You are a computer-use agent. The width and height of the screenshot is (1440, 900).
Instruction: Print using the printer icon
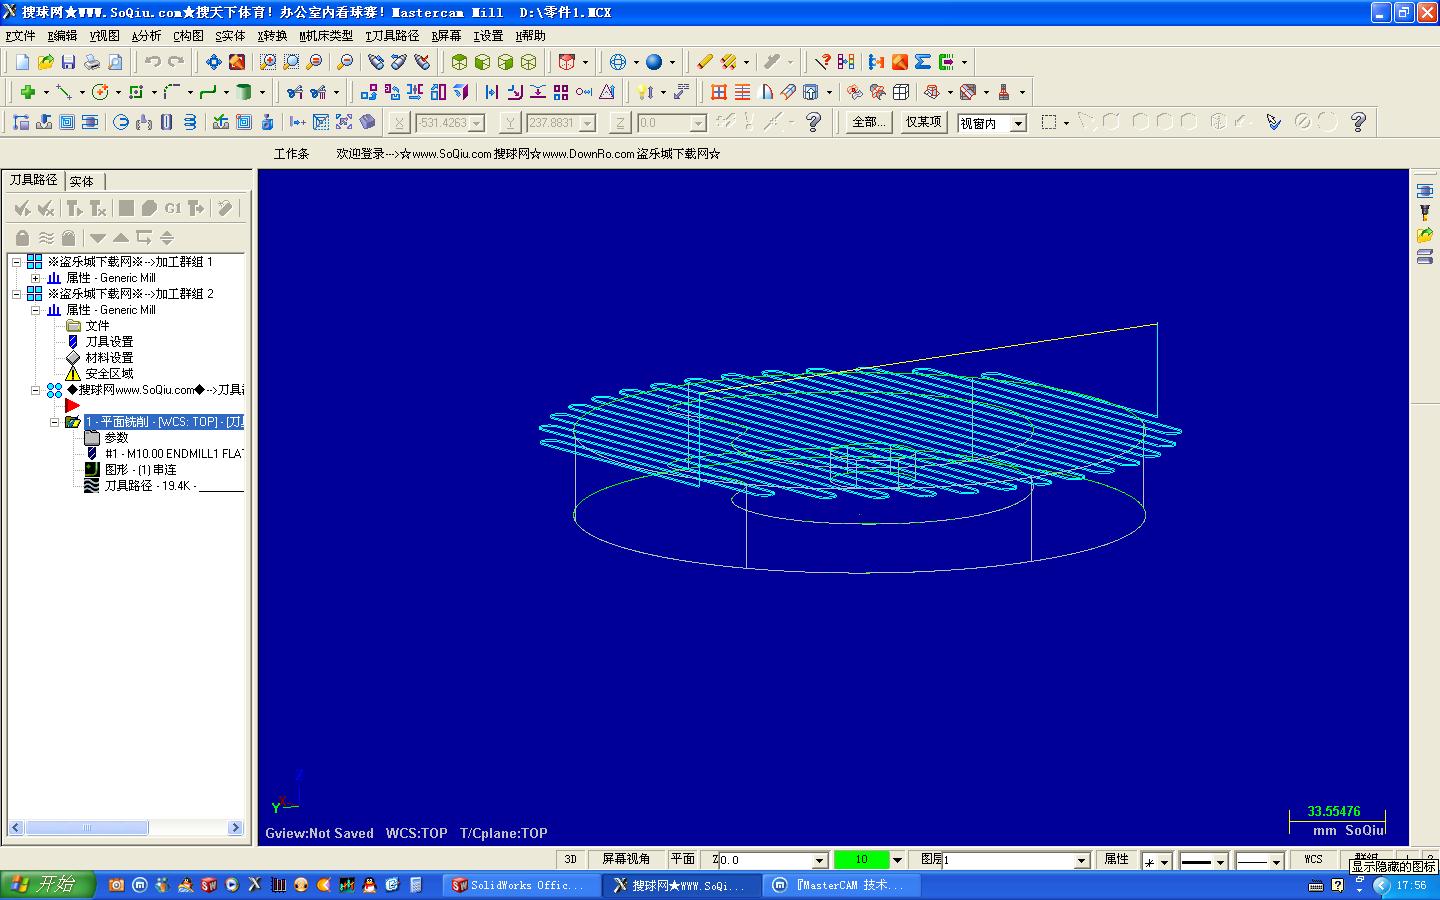pyautogui.click(x=92, y=62)
